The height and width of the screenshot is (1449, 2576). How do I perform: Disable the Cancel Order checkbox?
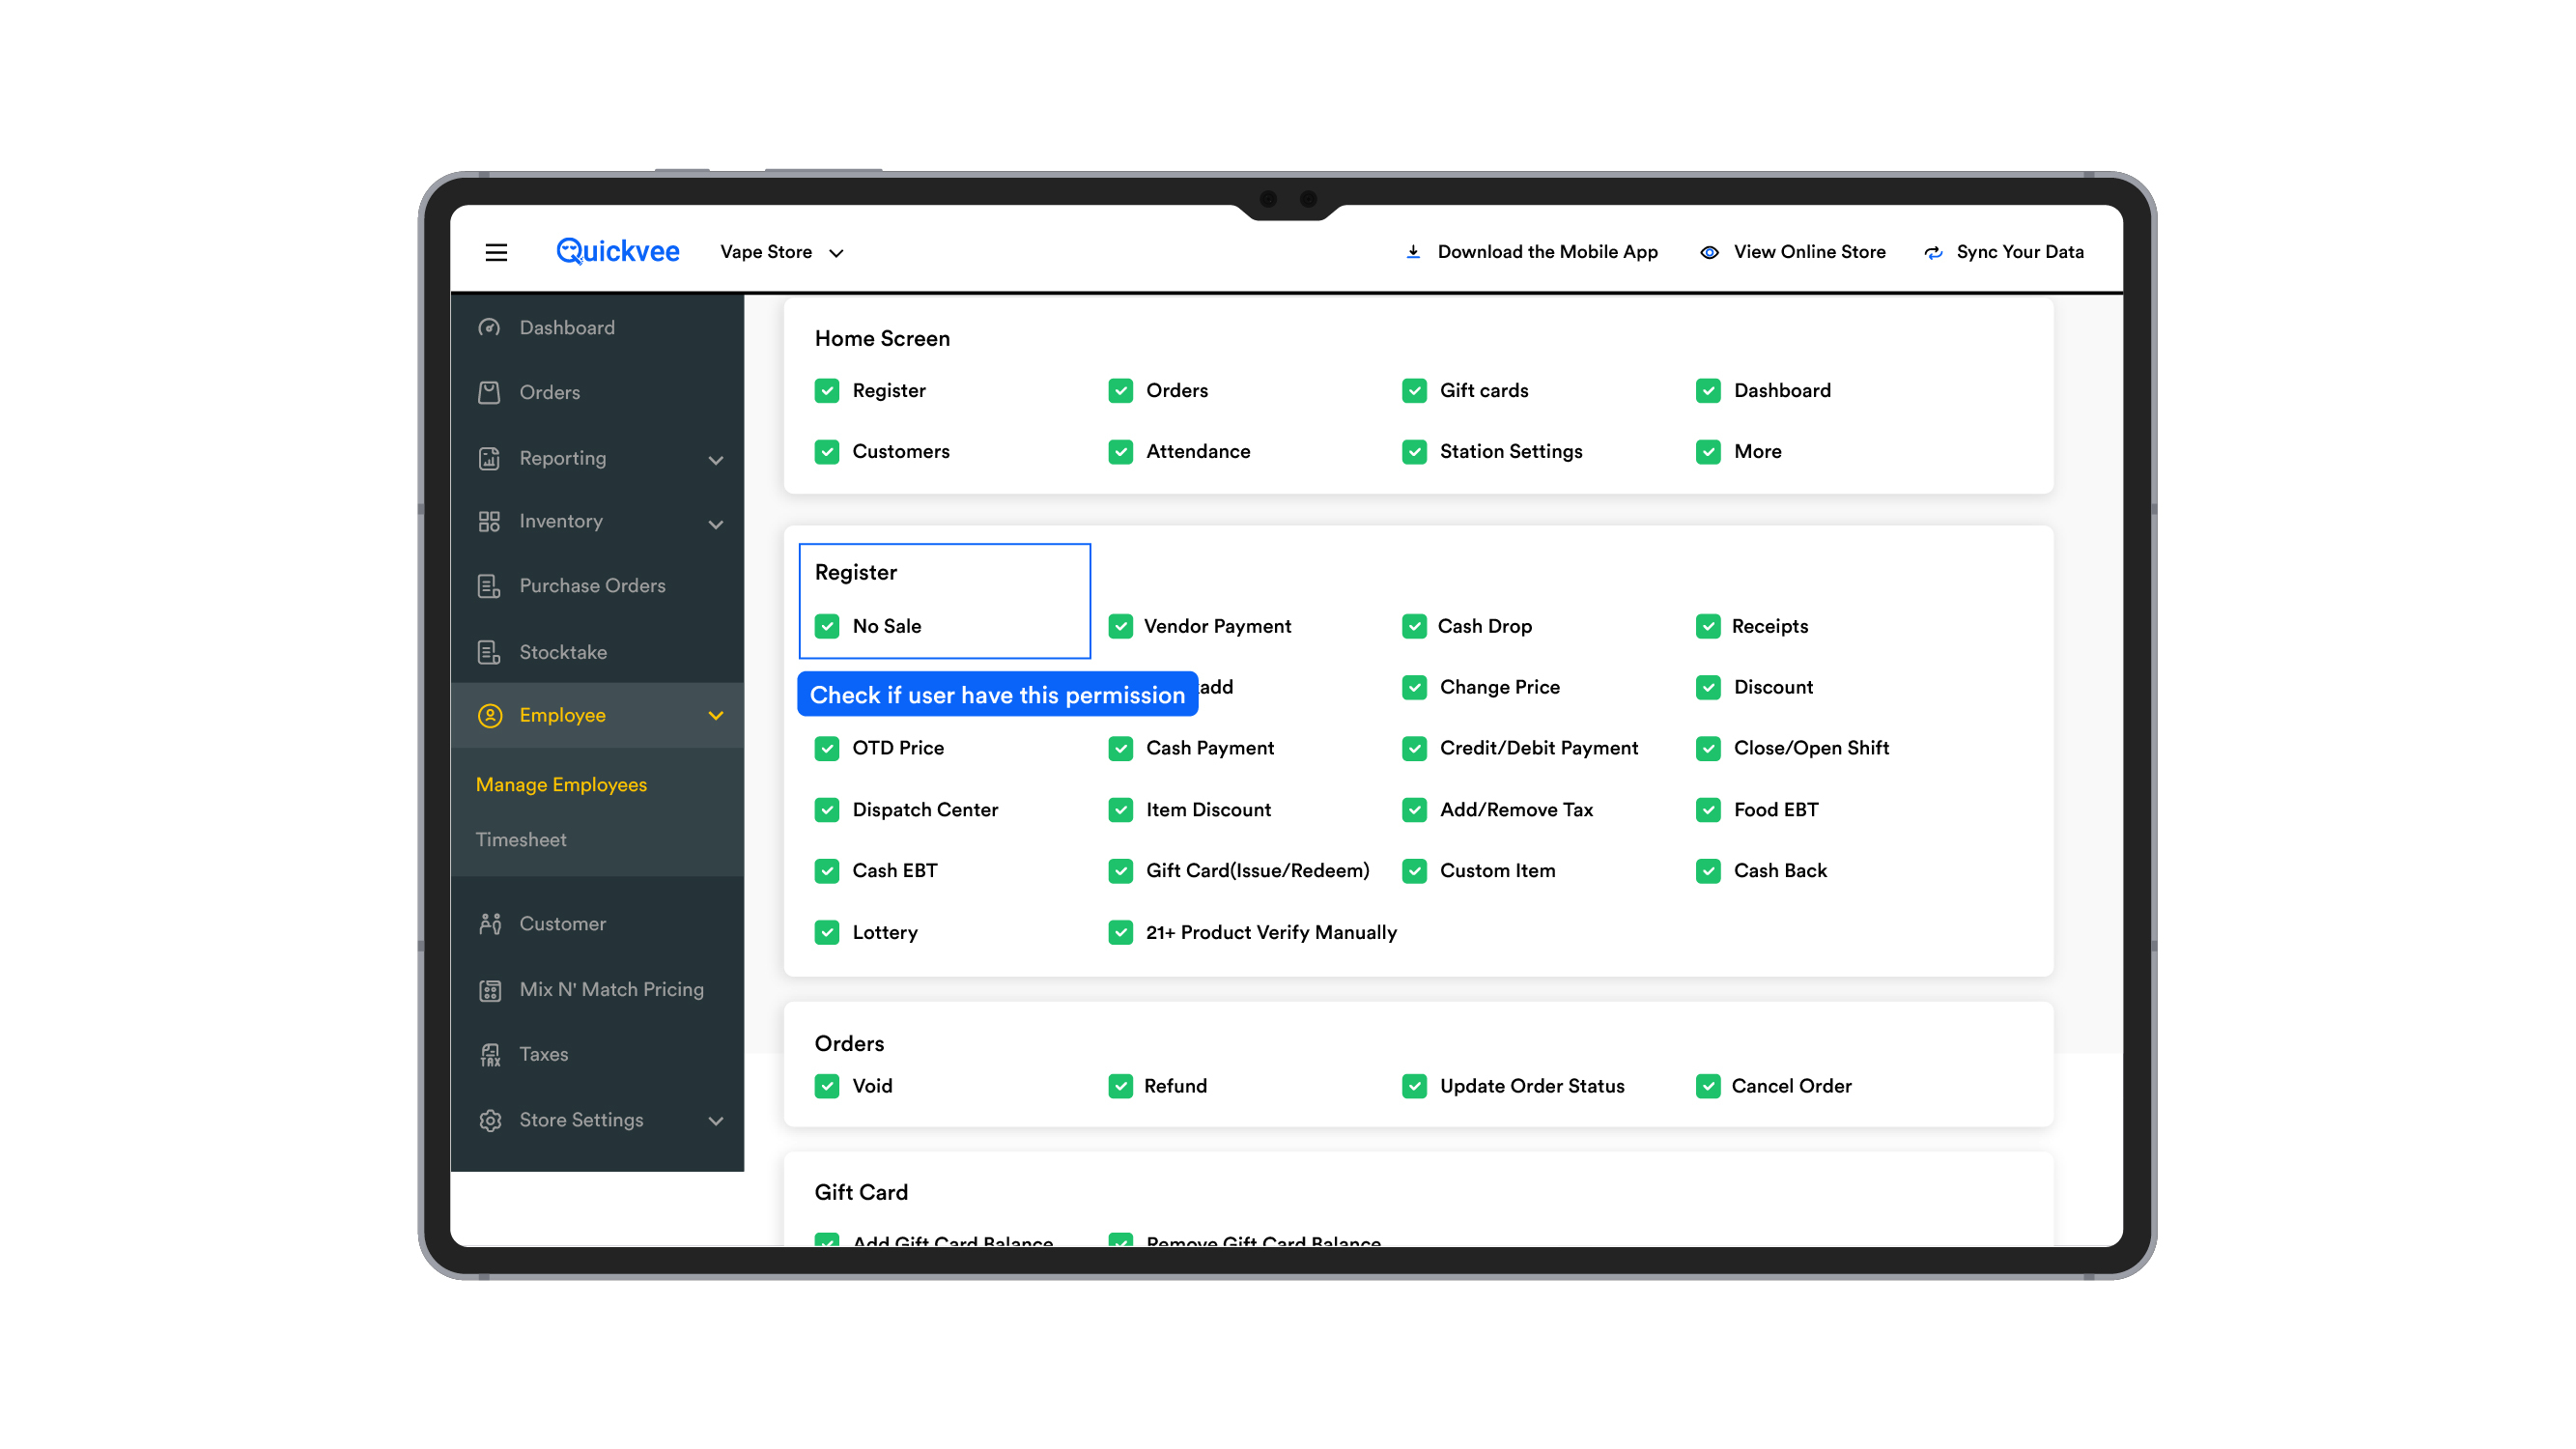coord(1707,1086)
